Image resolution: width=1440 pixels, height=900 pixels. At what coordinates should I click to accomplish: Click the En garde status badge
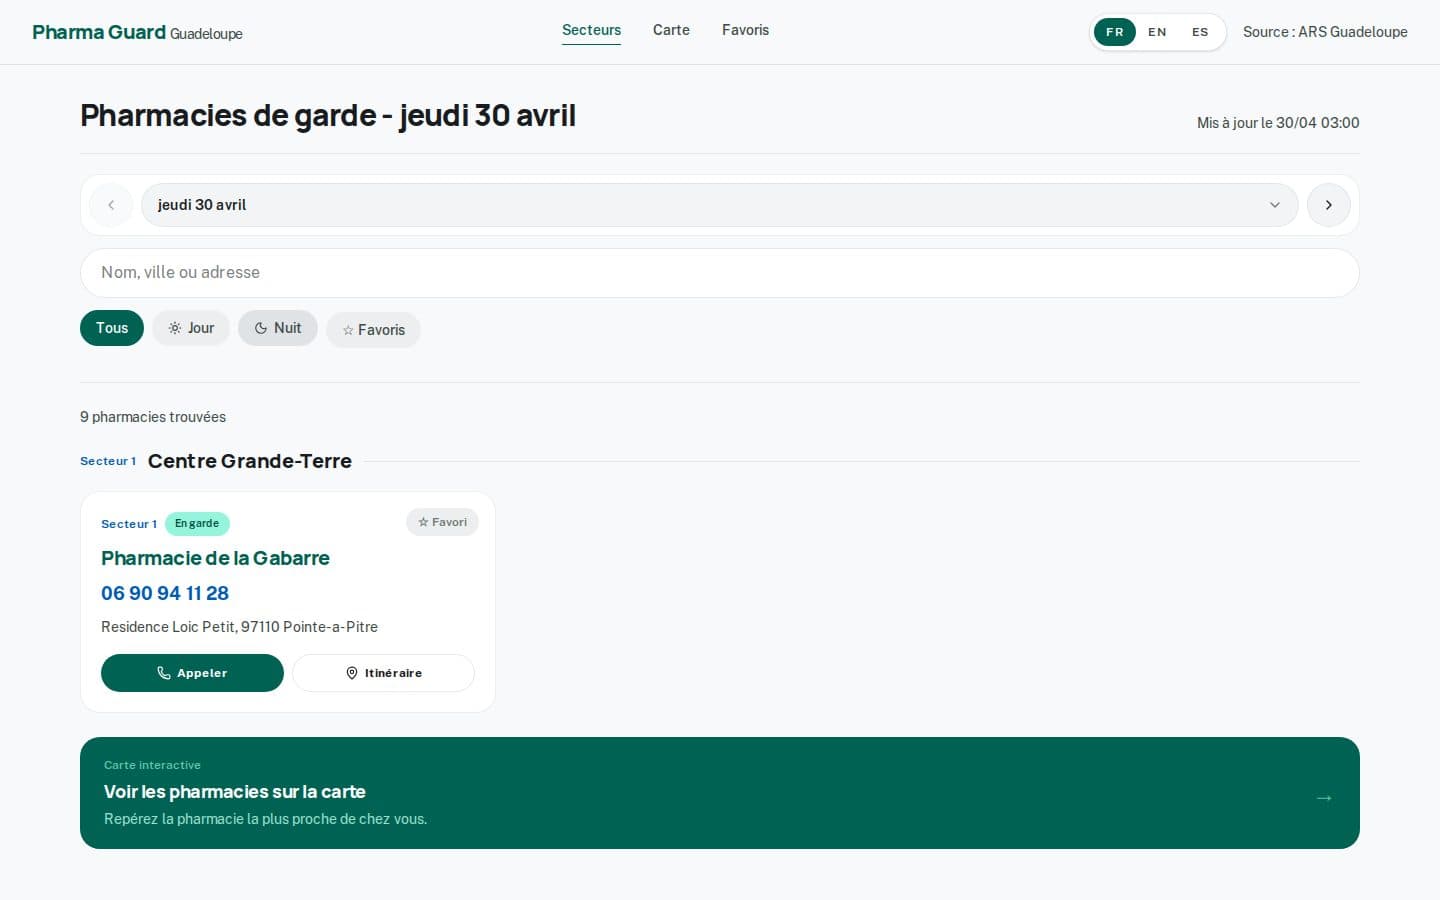click(197, 524)
